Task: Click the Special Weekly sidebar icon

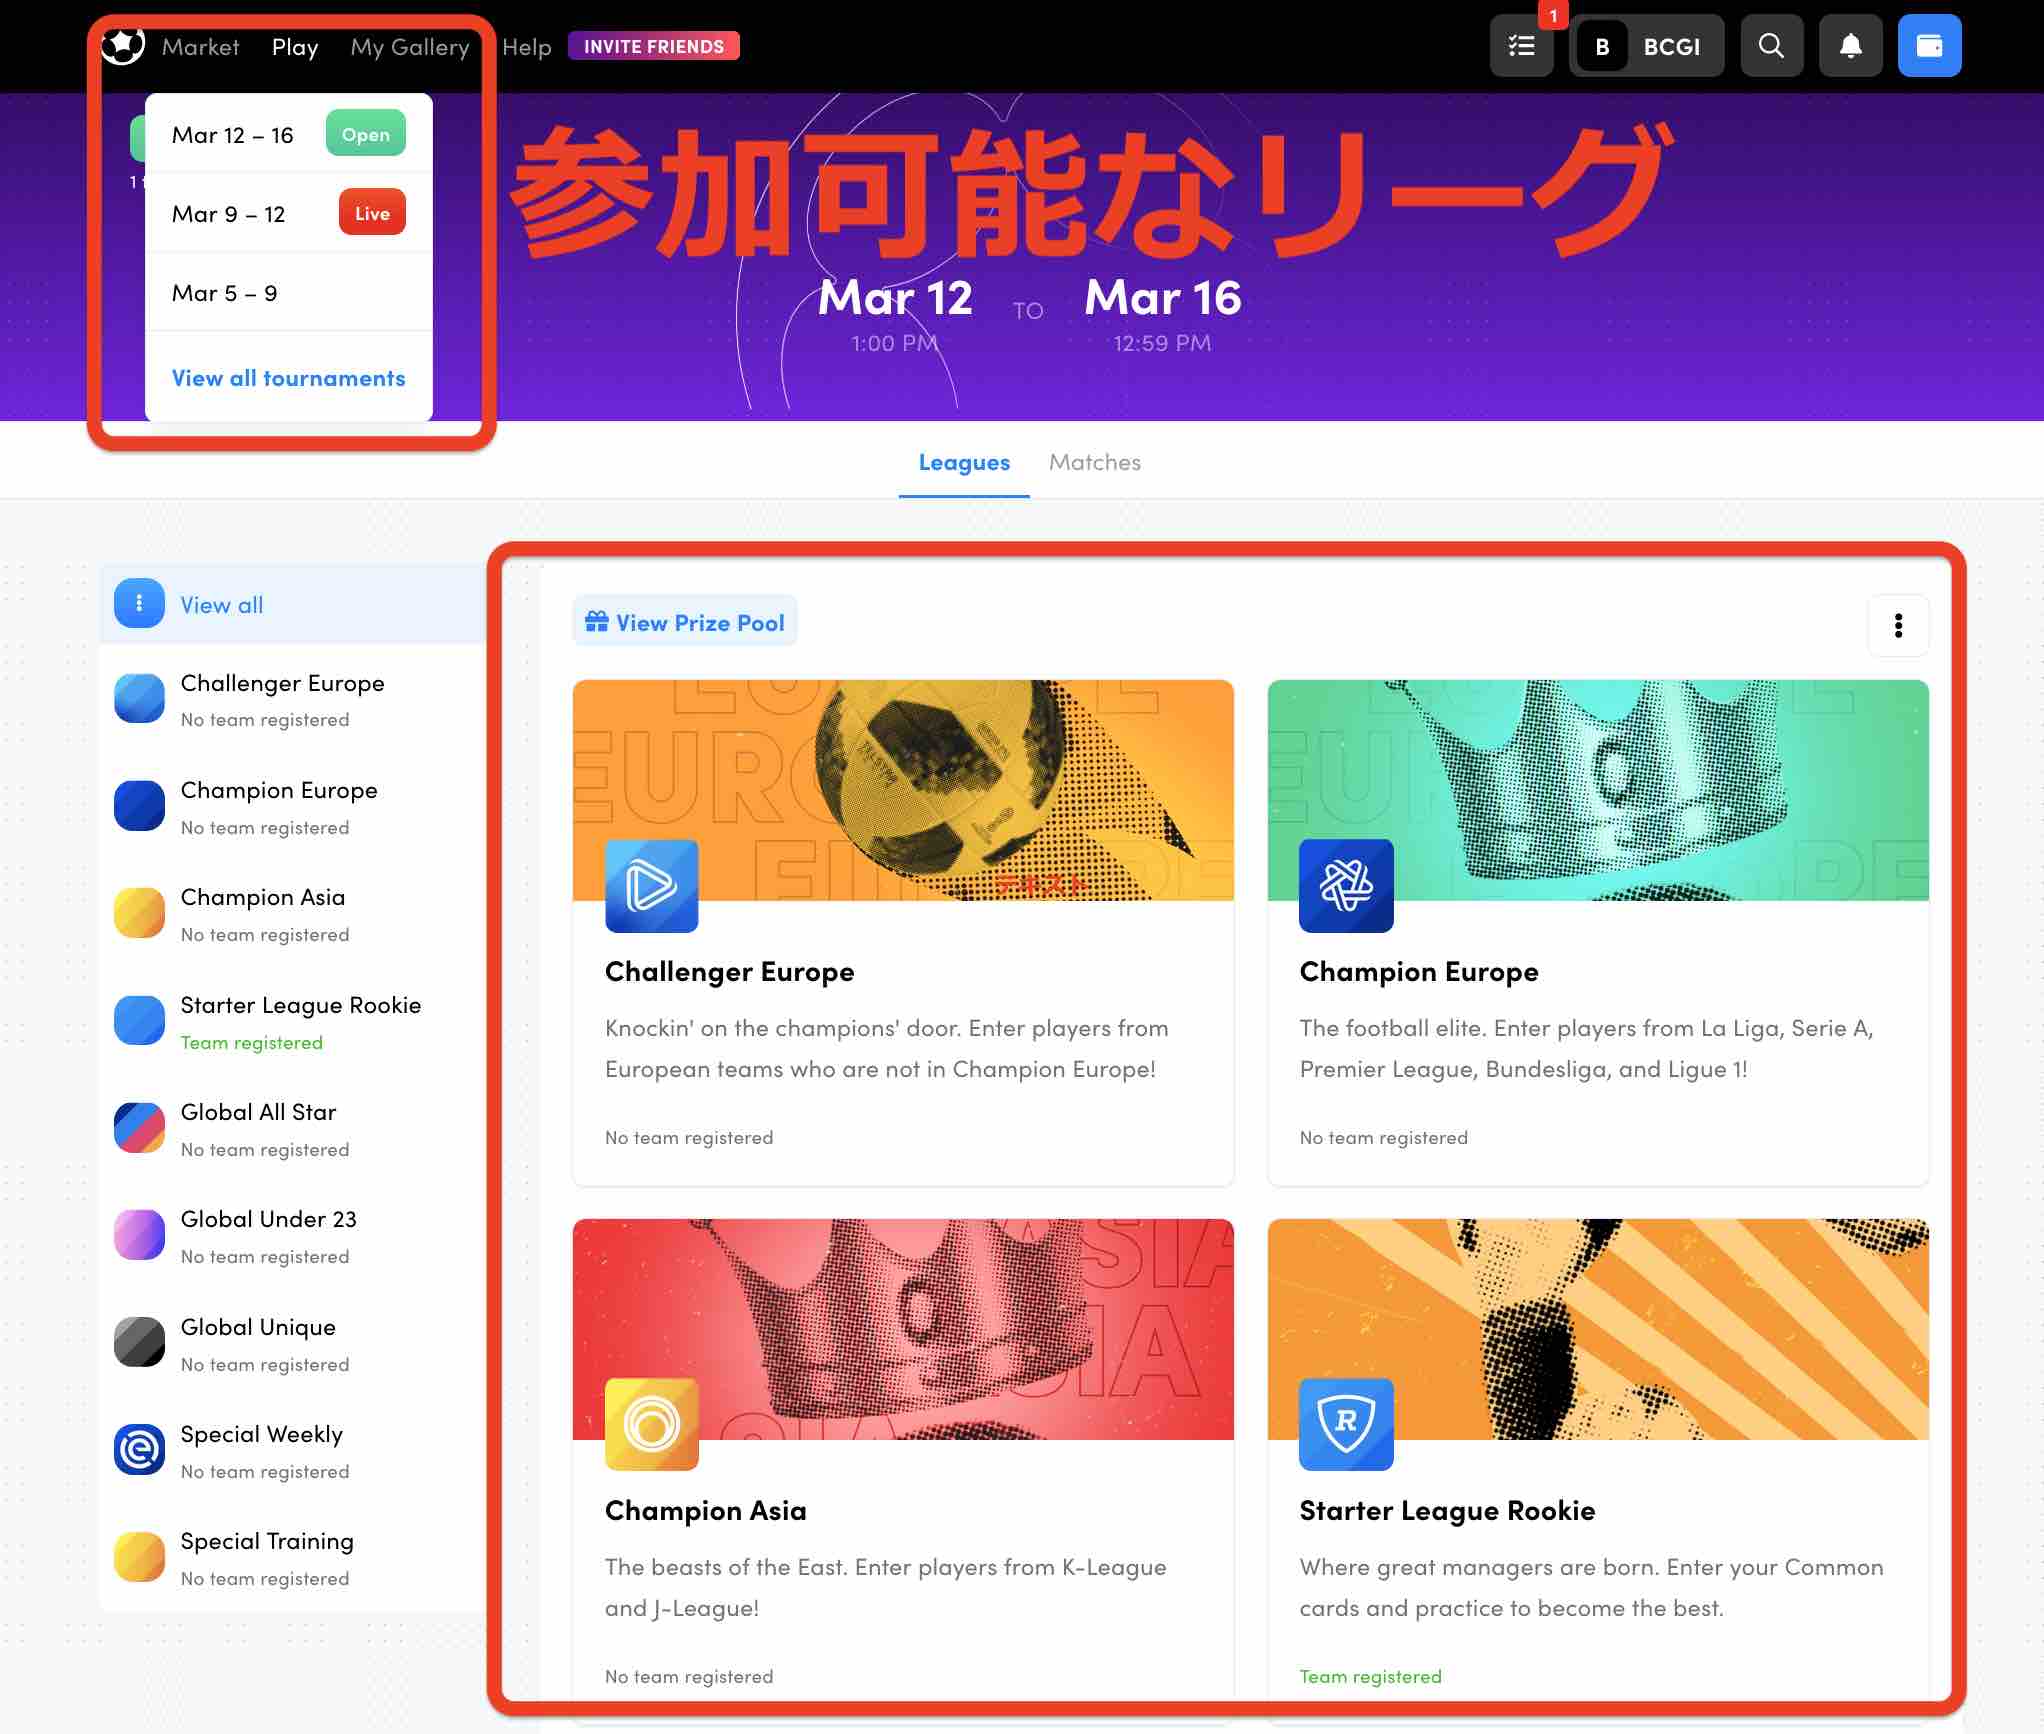Action: [139, 1450]
